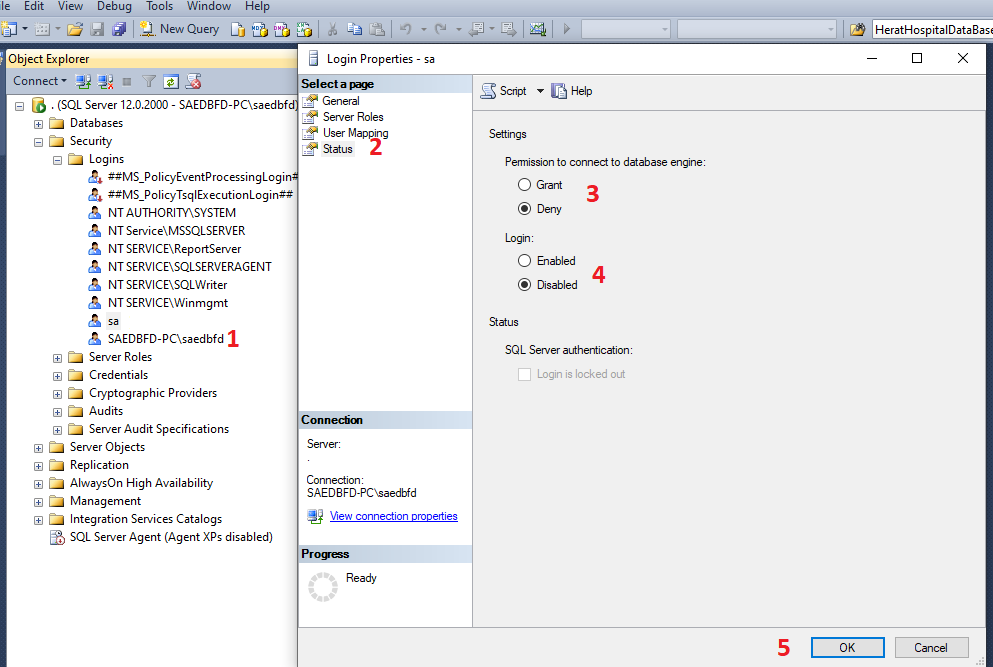The height and width of the screenshot is (667, 993).
Task: Open the General page
Action: (x=341, y=101)
